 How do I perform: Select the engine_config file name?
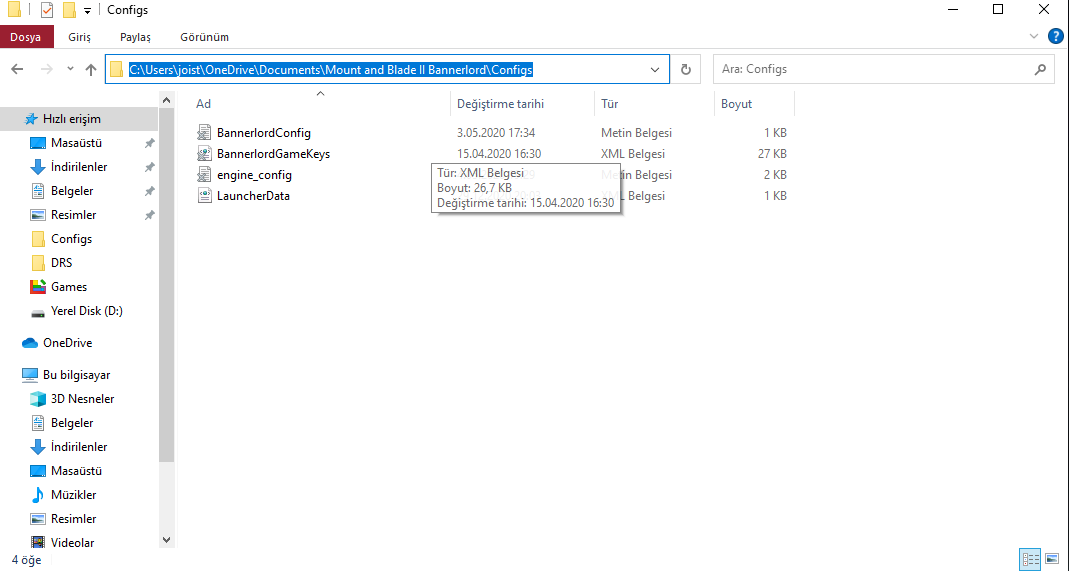254,175
